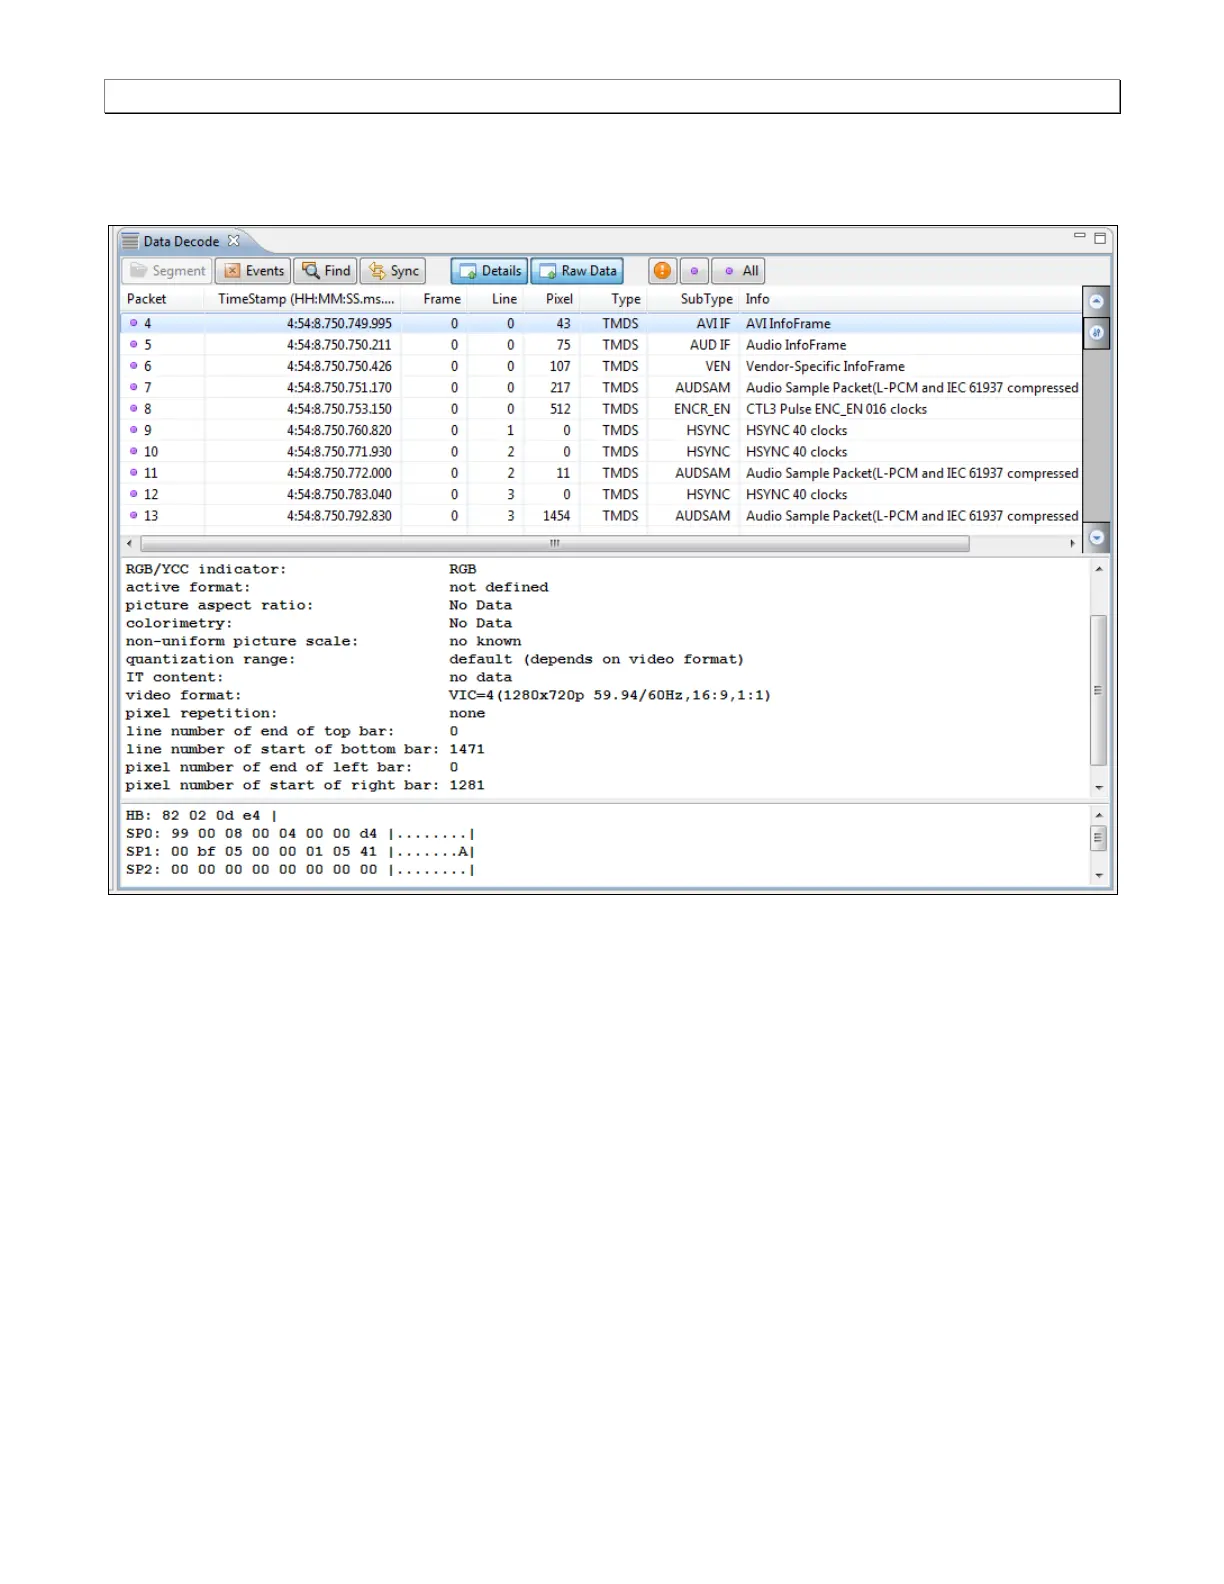Click raw data pane scrollbar down arrow
The height and width of the screenshot is (1584, 1224).
click(x=1099, y=876)
